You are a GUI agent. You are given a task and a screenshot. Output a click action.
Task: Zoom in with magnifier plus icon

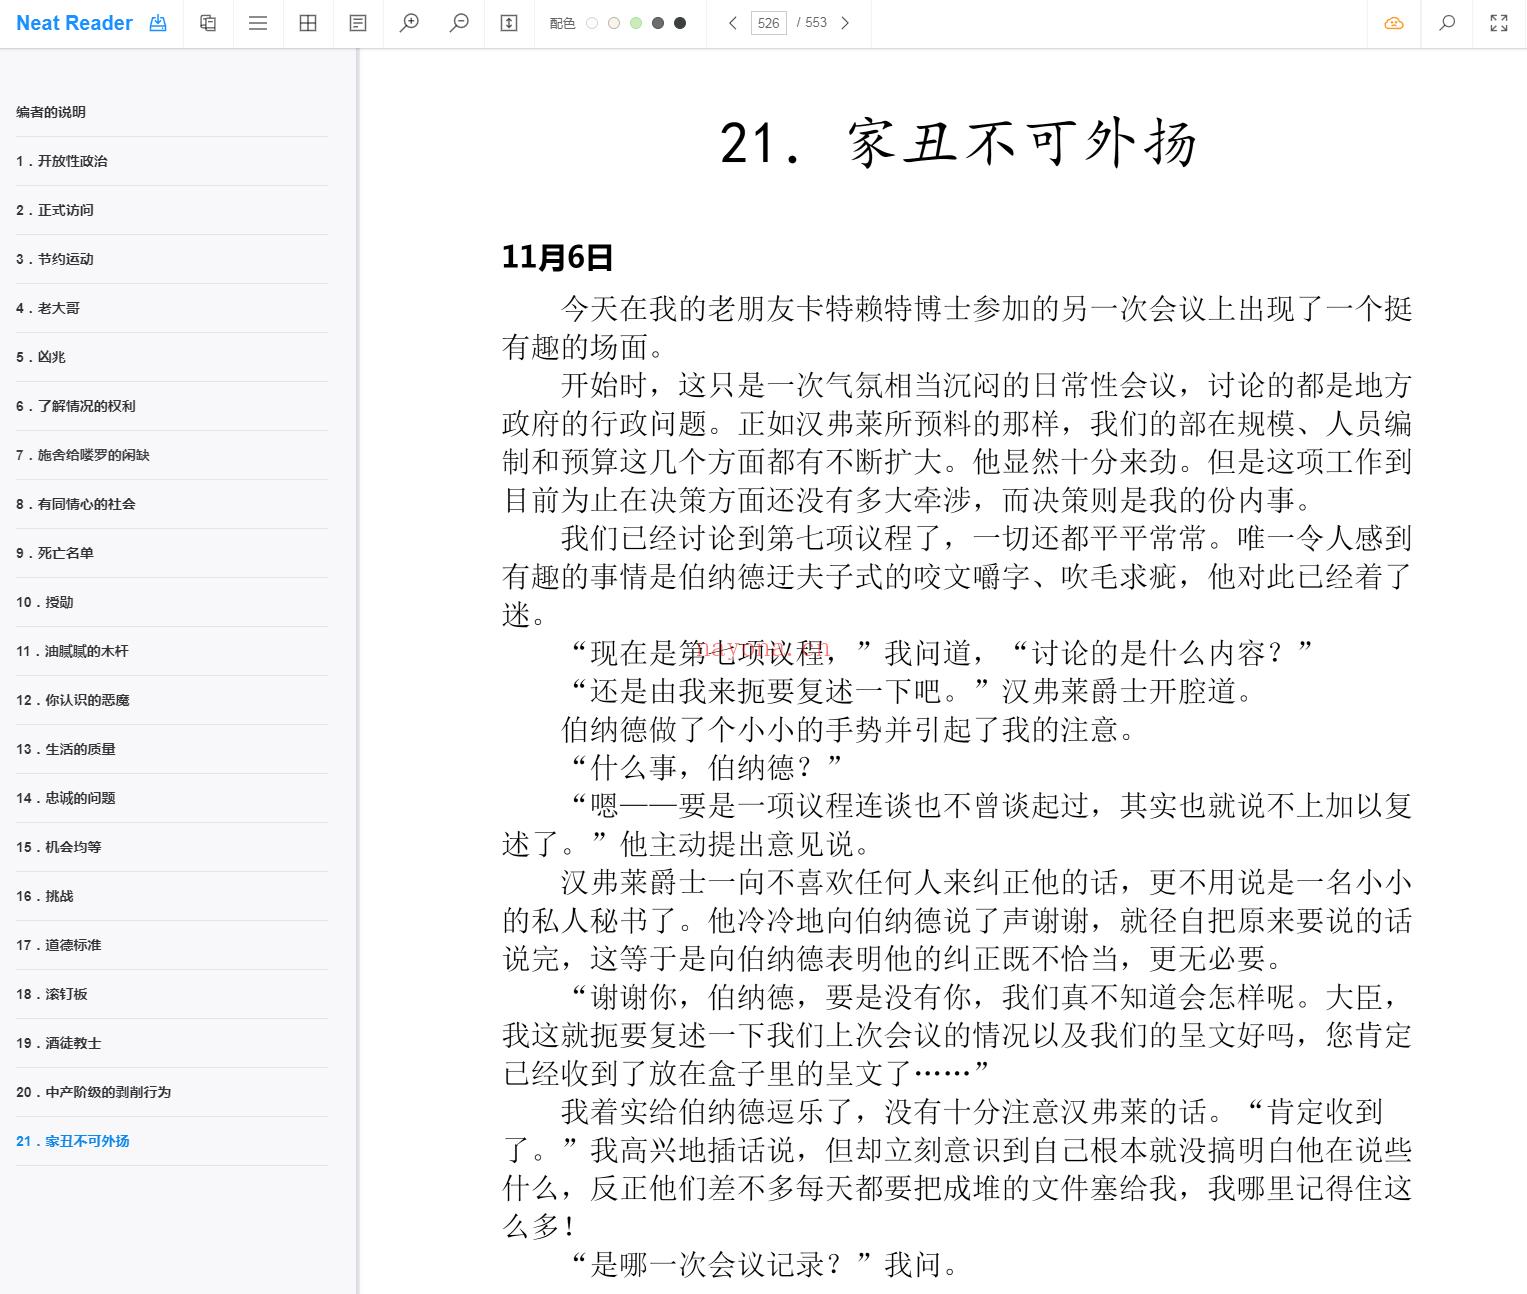[409, 23]
